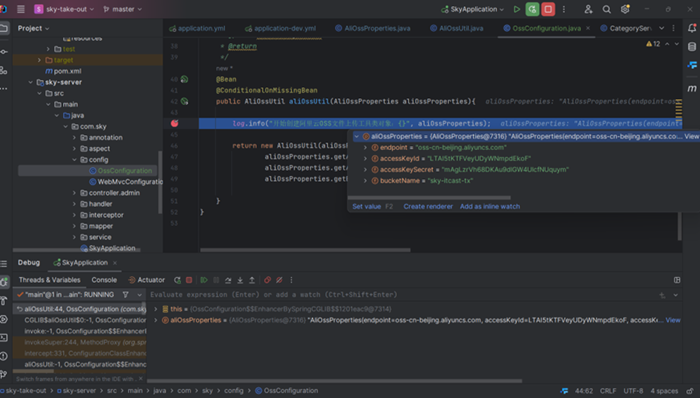Open the sky-take-out project dropdown
700x398 pixels.
coord(64,9)
